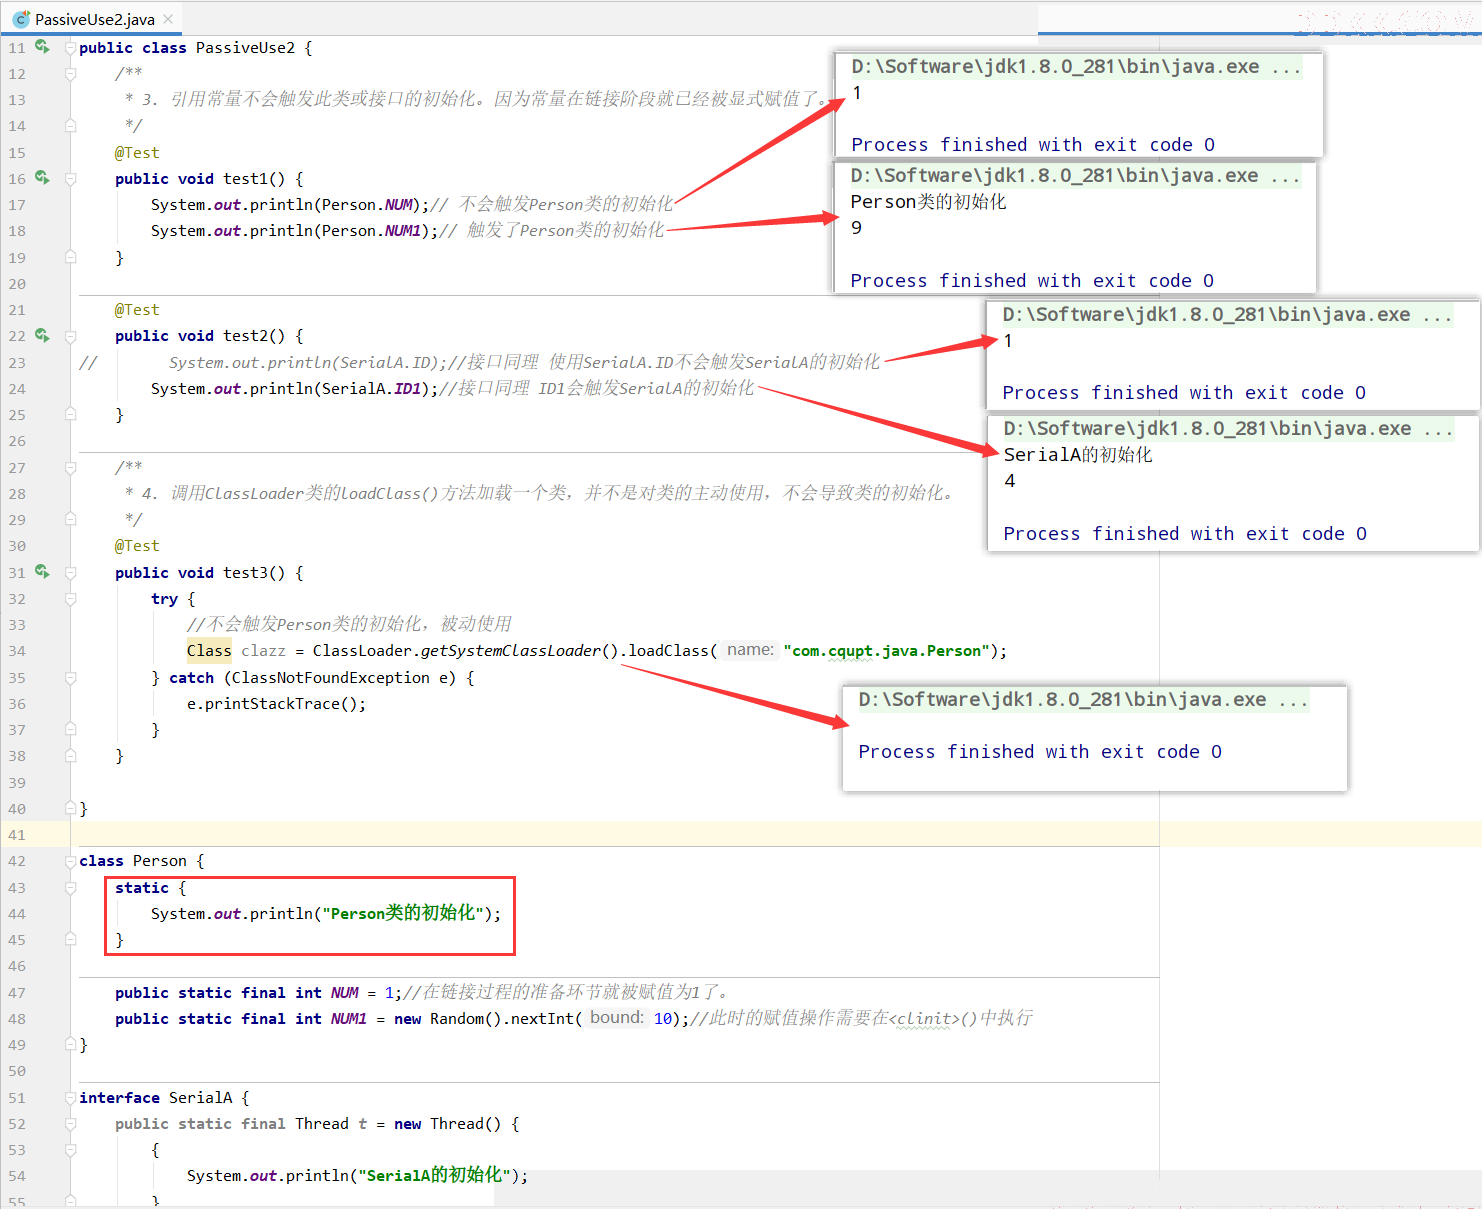Image resolution: width=1482 pixels, height=1209 pixels.
Task: Collapse the Javadoc comment starting line 12
Action: coord(70,74)
